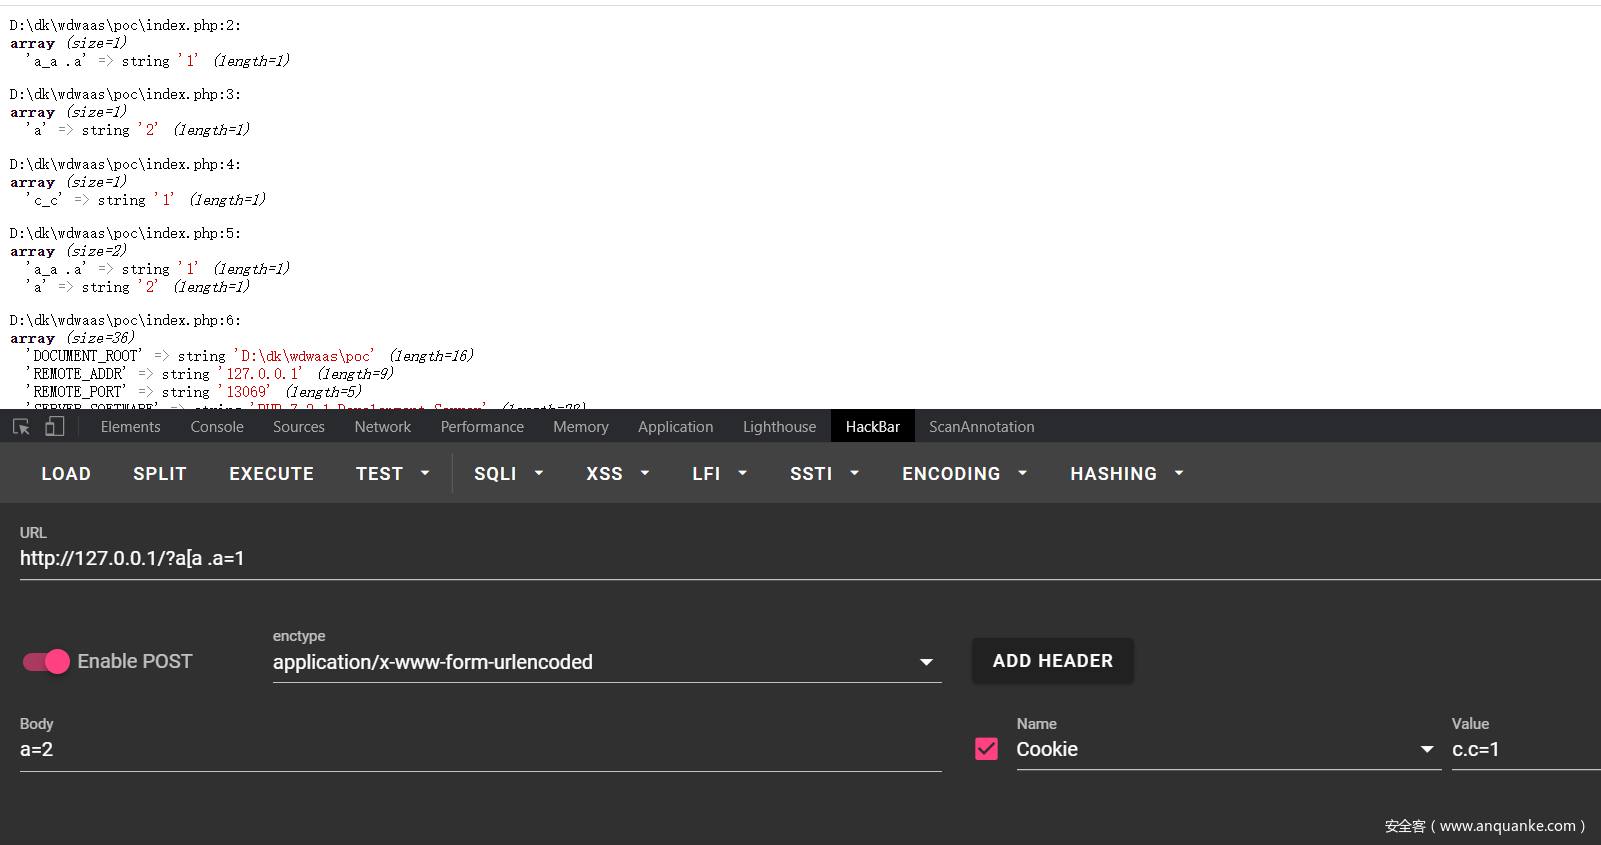Open the ENCODING dropdown menu
The image size is (1601, 845).
click(964, 474)
